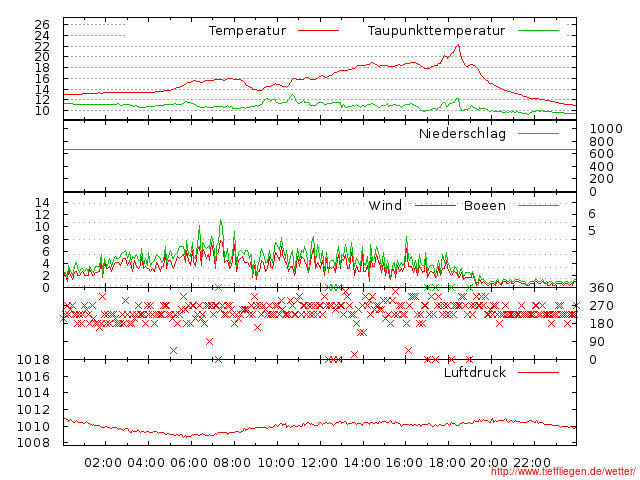Click the 20:00 time axis label
Viewport: 640px width, 480px height.
click(489, 463)
